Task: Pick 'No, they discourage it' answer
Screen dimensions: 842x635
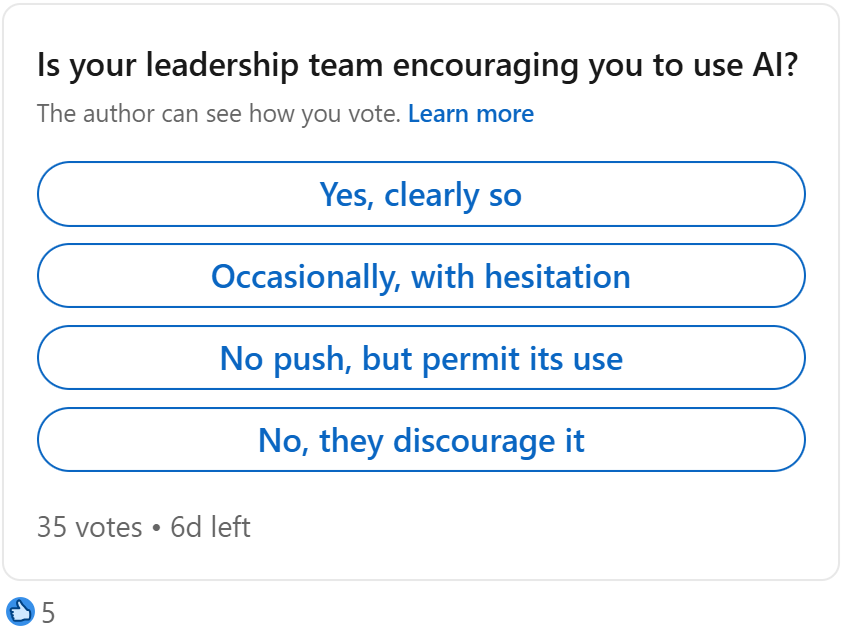Action: [x=421, y=439]
